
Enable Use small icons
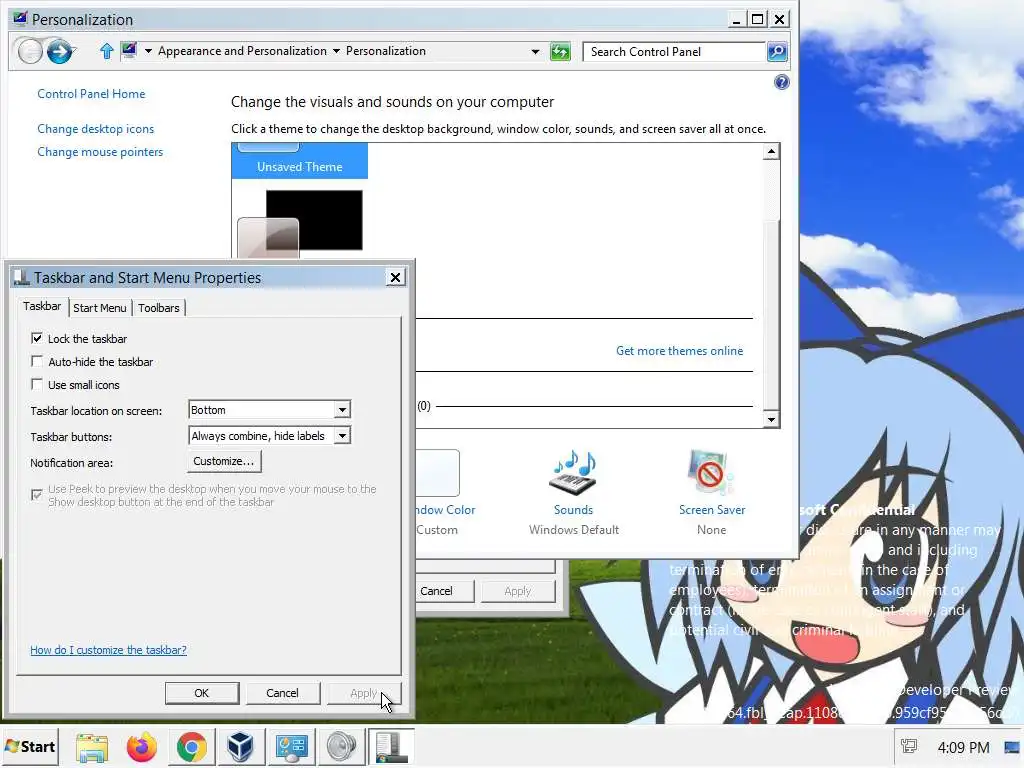37,385
